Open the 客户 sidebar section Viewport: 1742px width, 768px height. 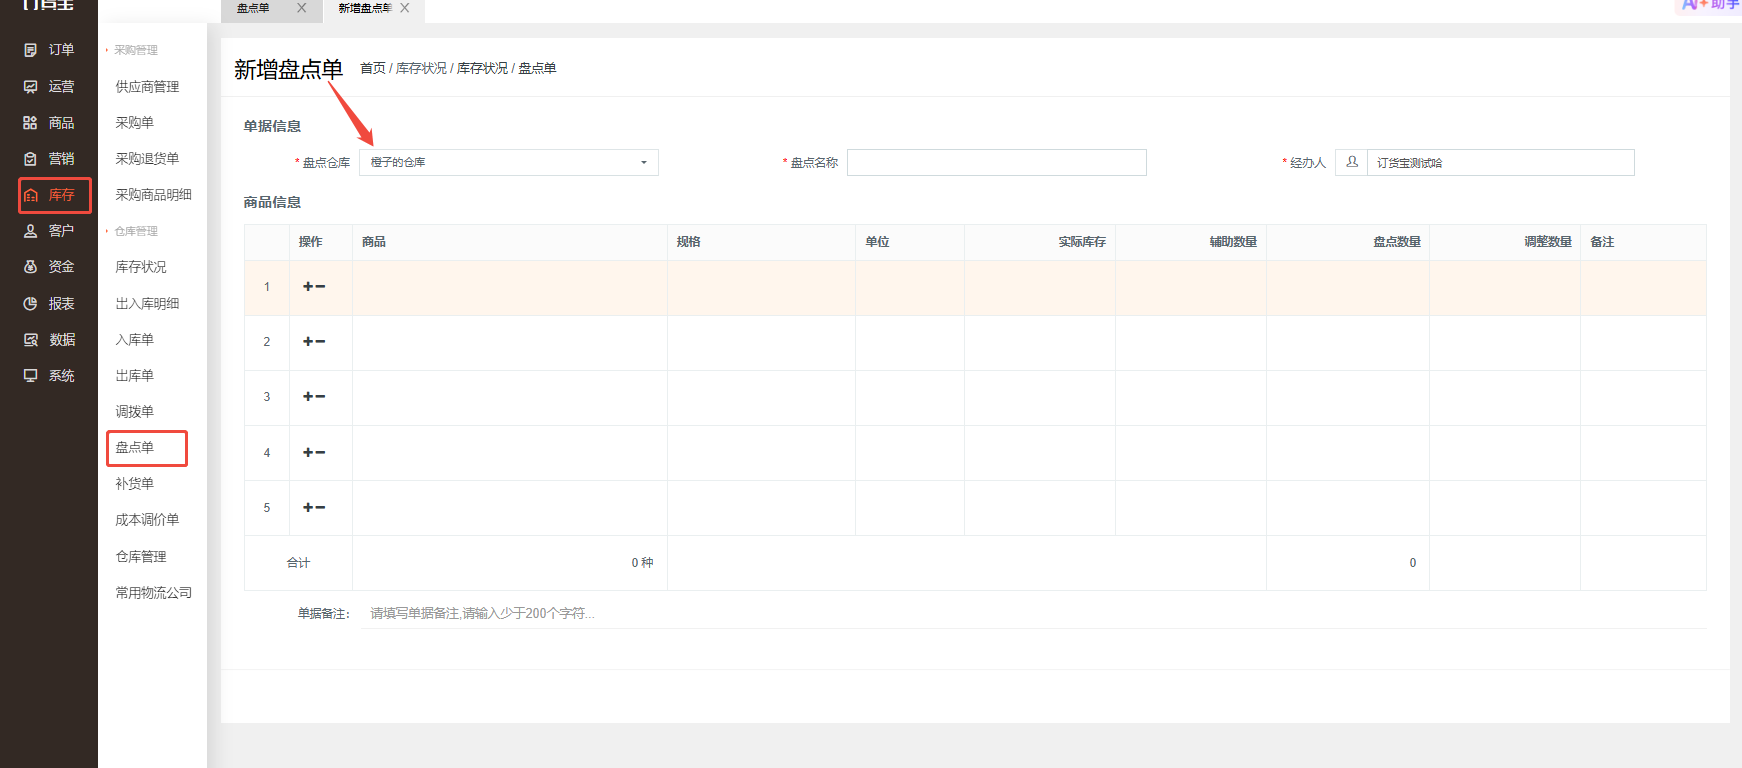tap(49, 231)
